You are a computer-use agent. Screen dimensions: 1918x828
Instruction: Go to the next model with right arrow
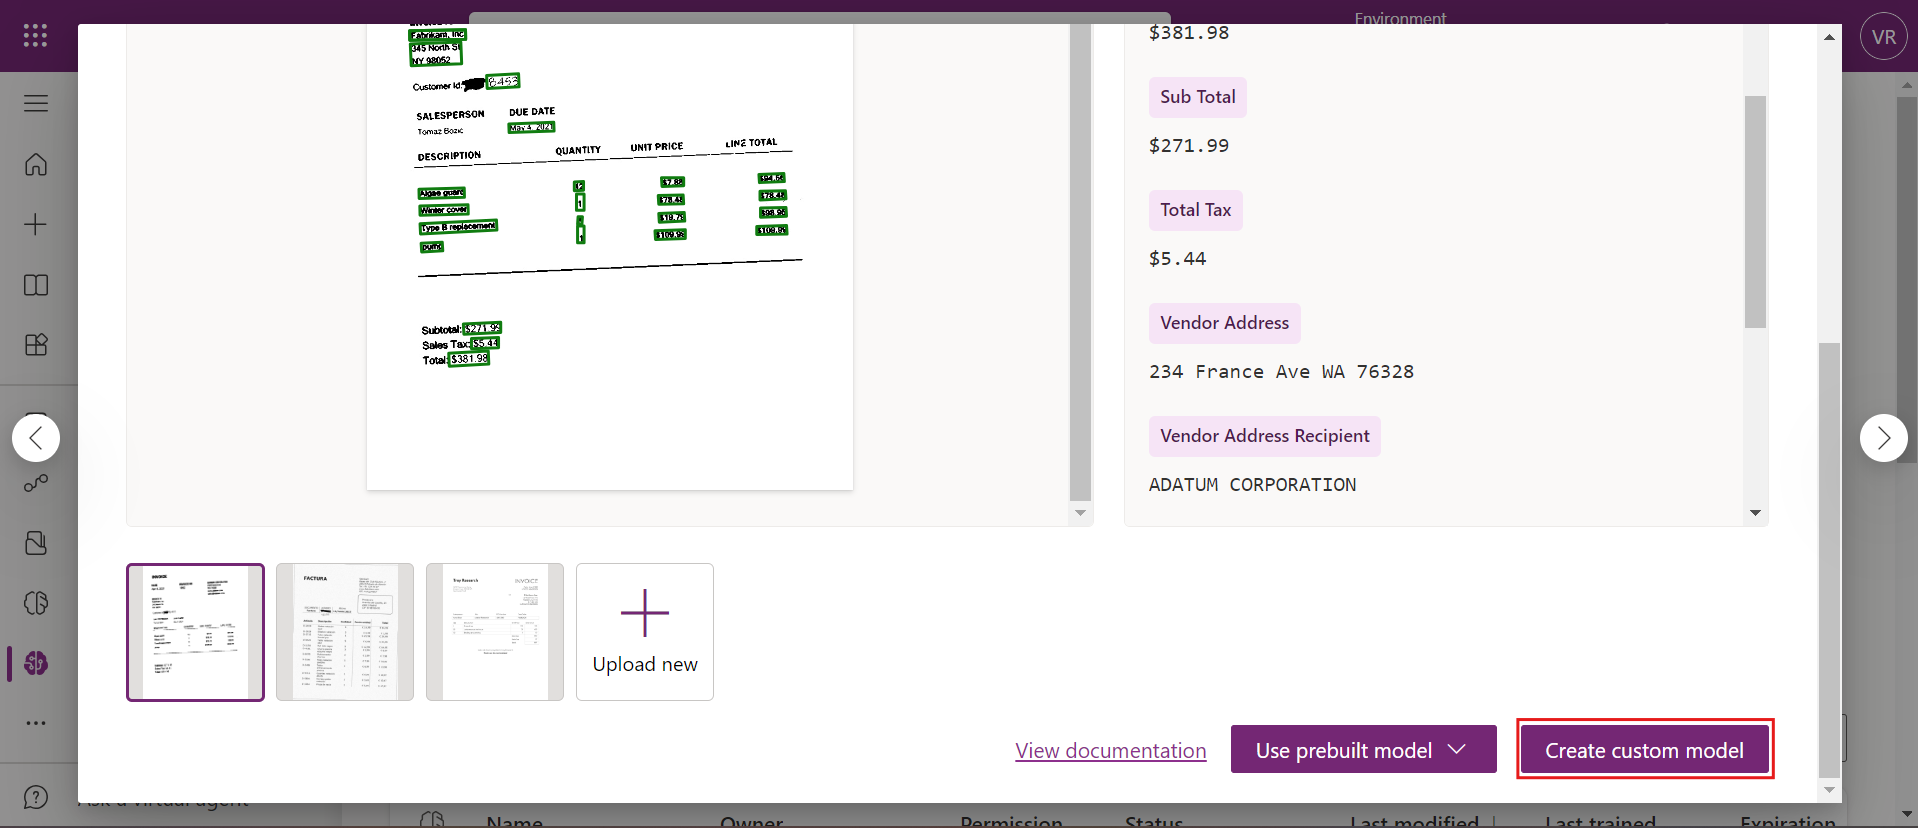pyautogui.click(x=1883, y=438)
